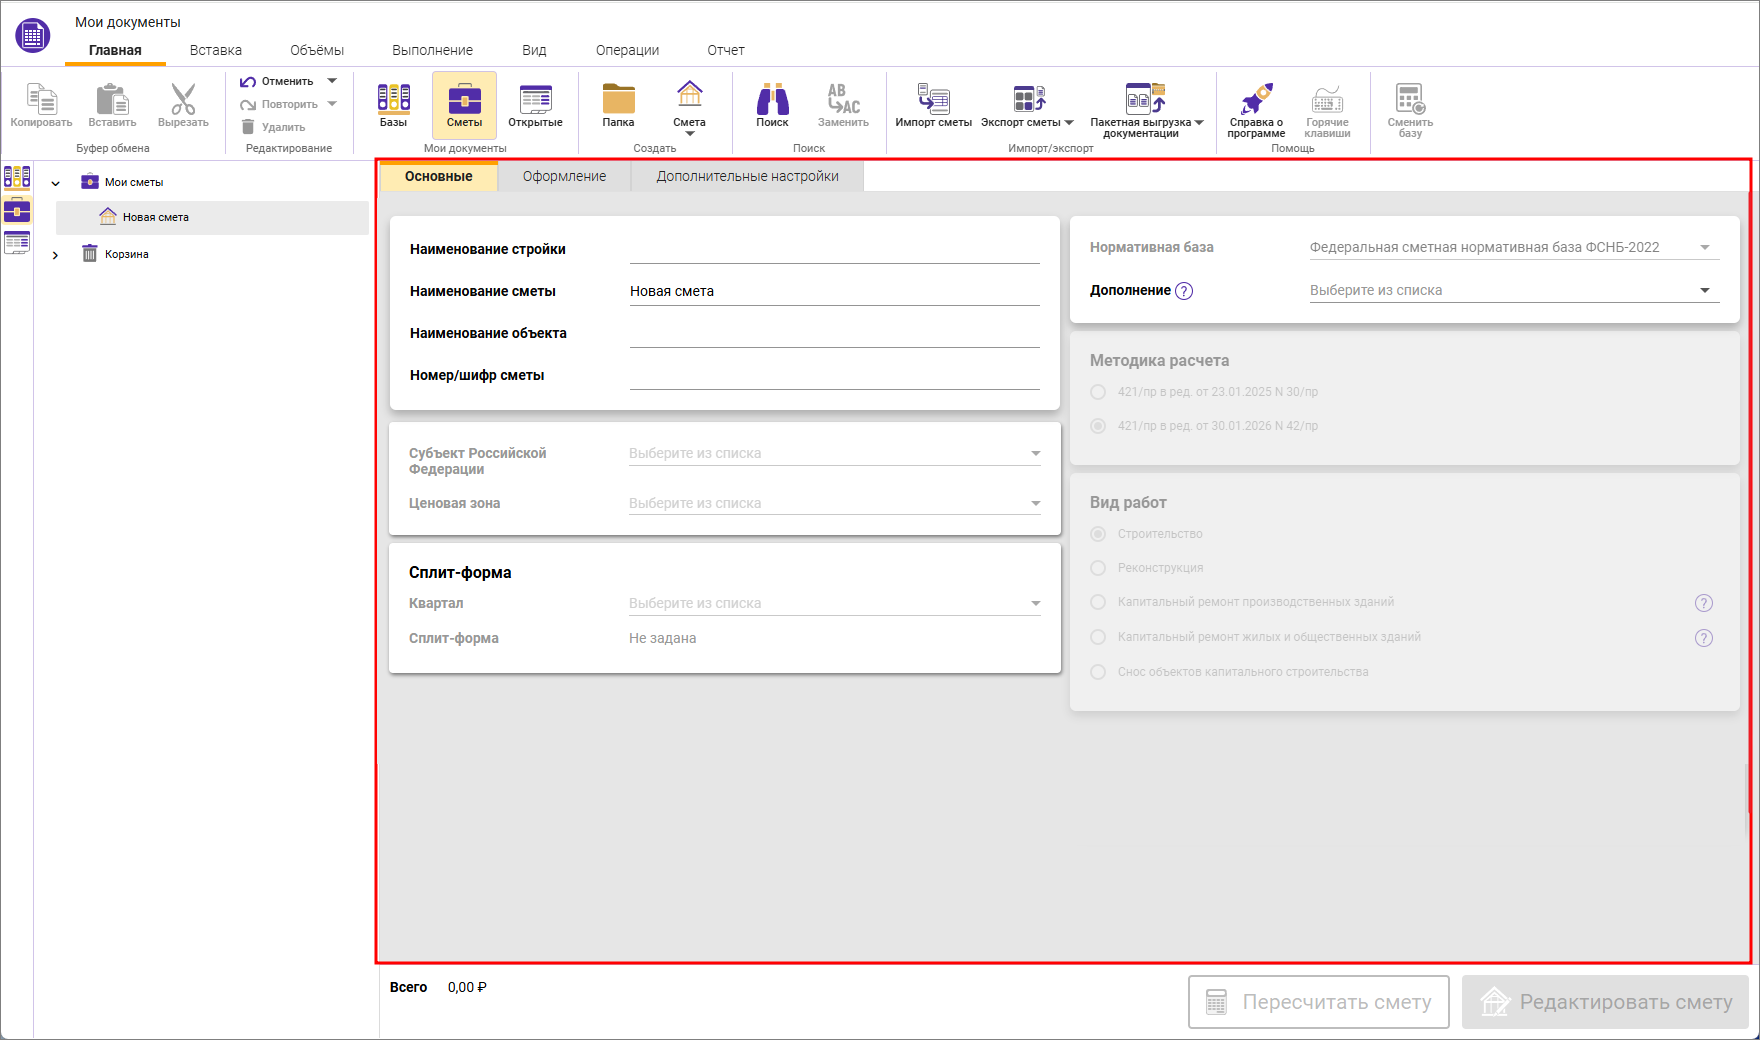The height and width of the screenshot is (1040, 1760).
Task: Click the Отменить undo button
Action: tap(277, 81)
